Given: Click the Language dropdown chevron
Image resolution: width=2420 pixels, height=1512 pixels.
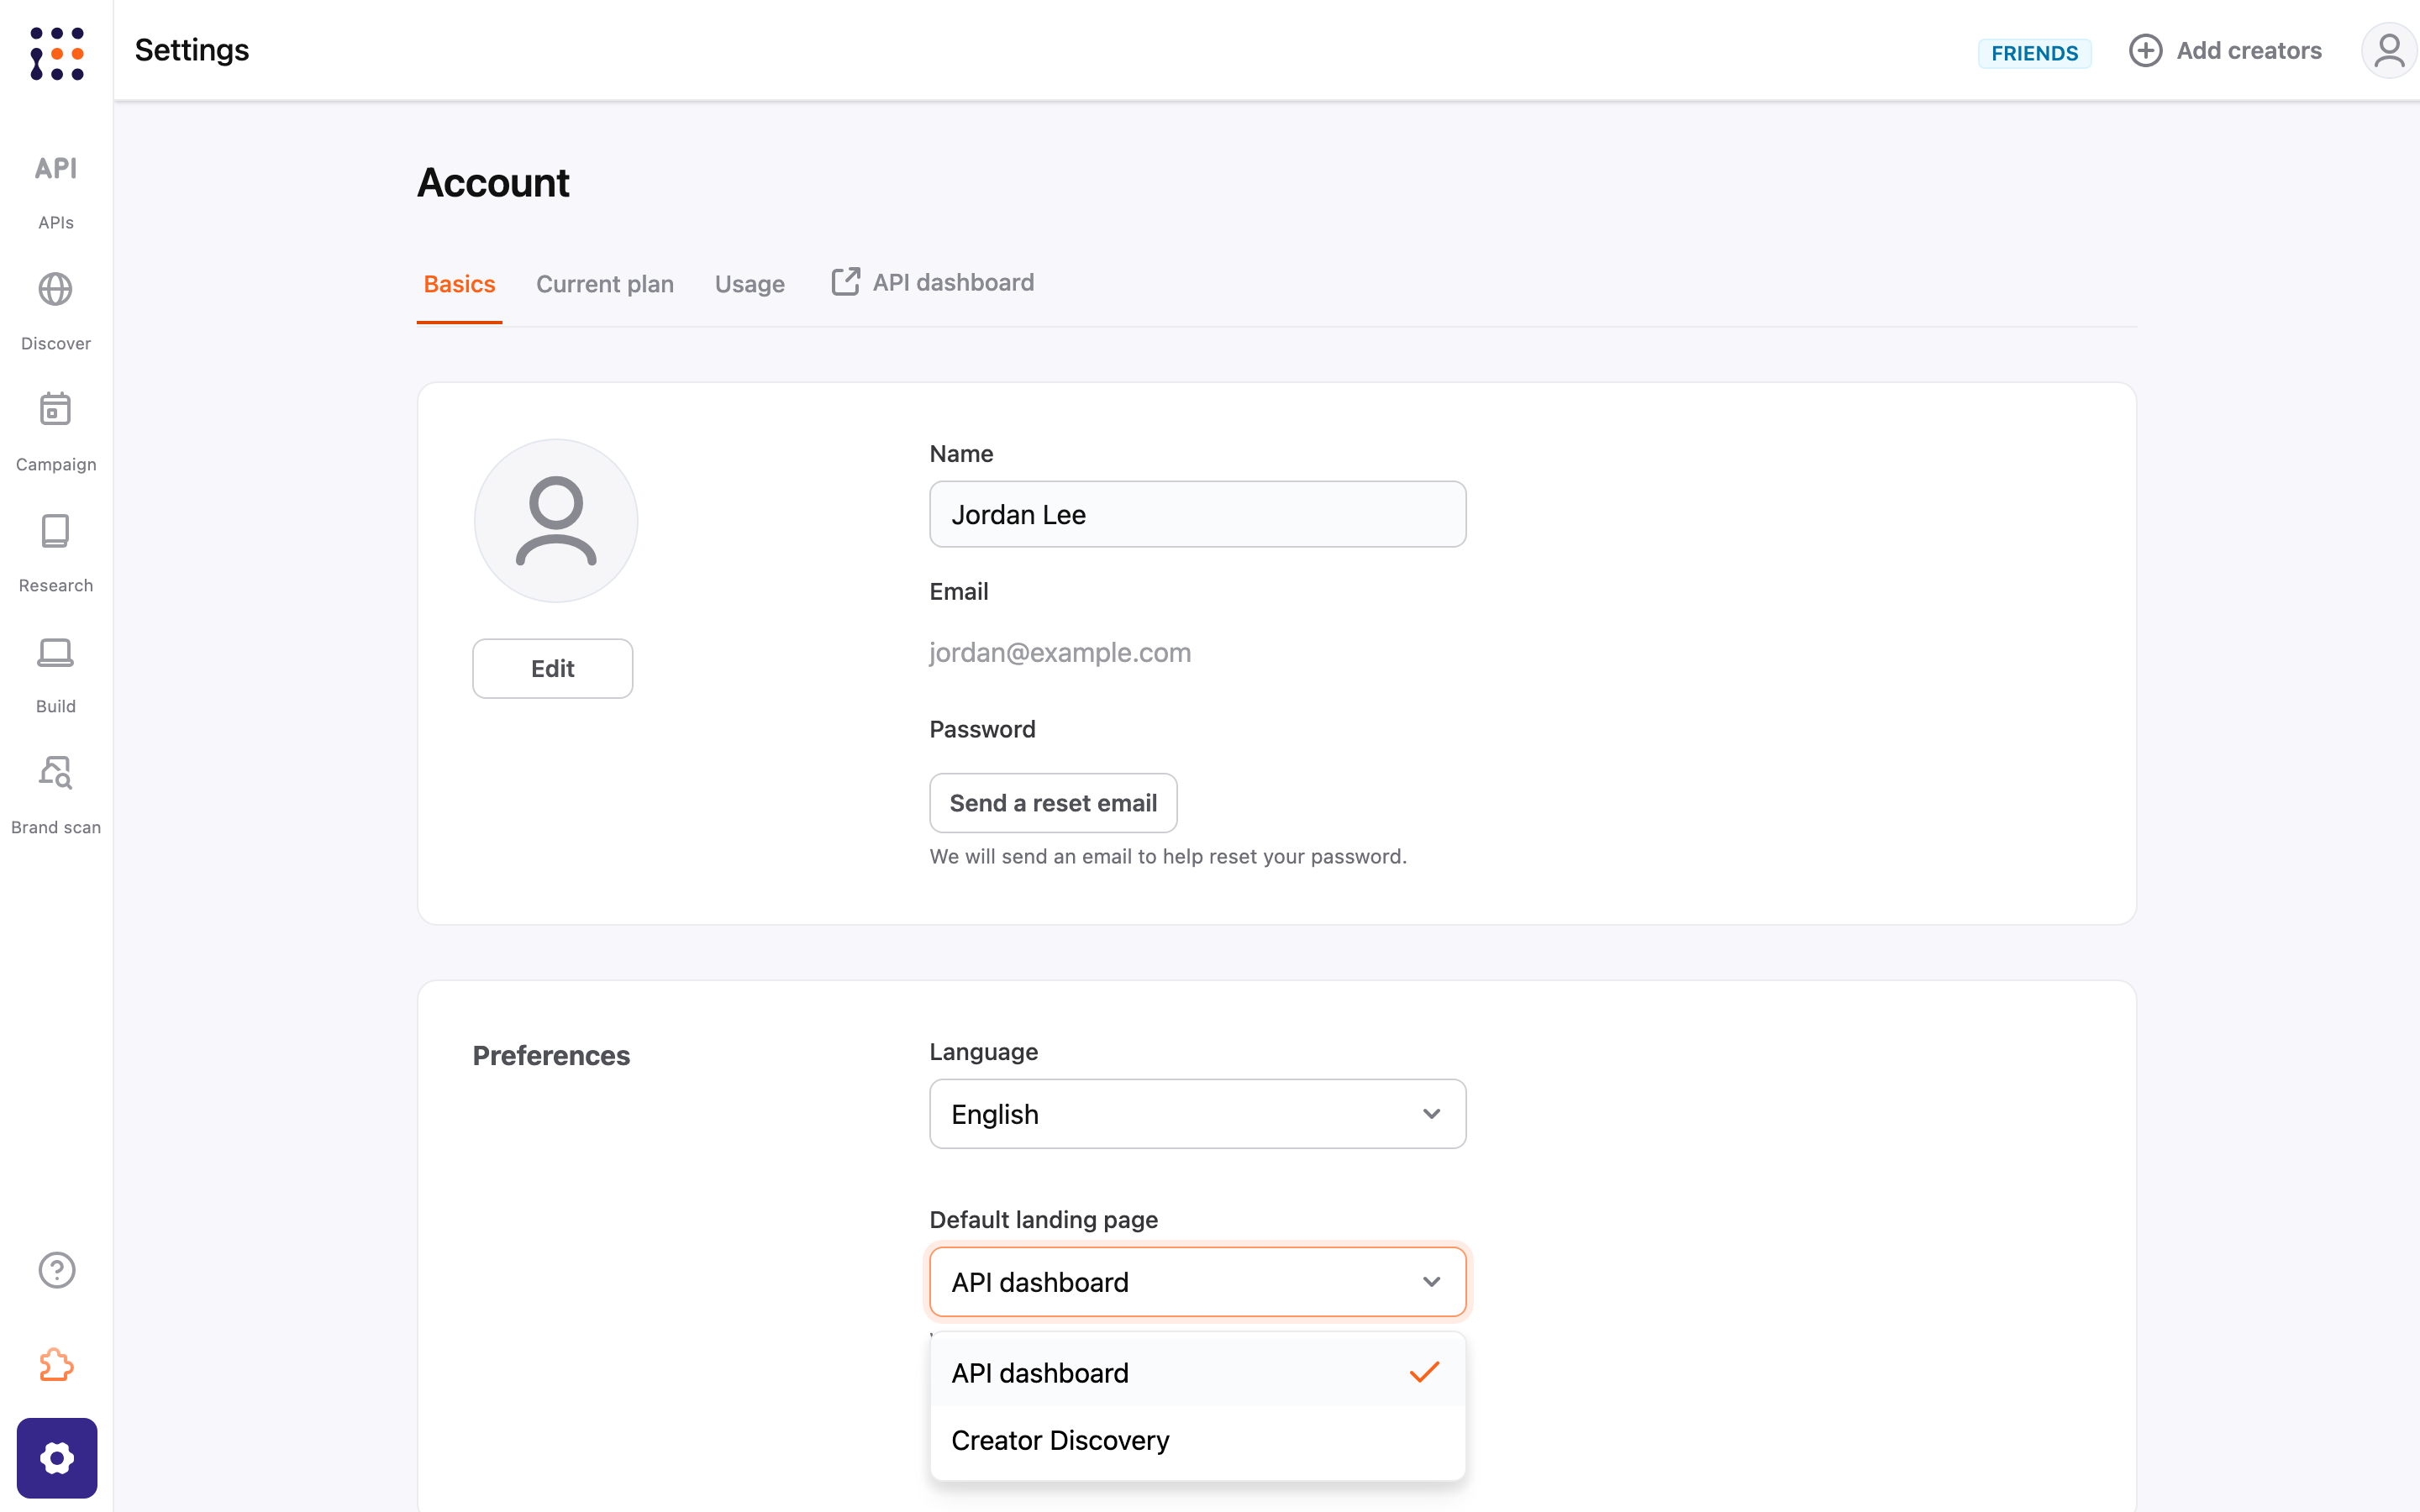Looking at the screenshot, I should click(1431, 1114).
